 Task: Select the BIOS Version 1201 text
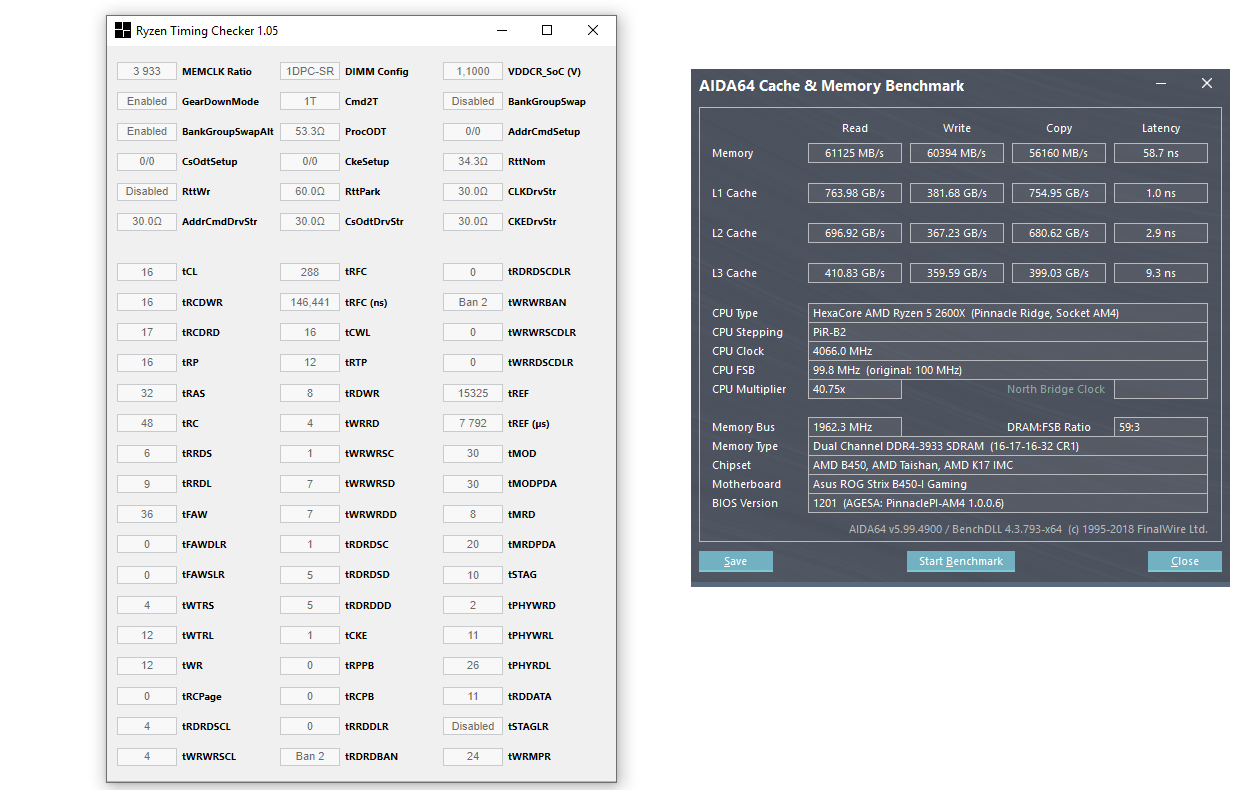[1008, 503]
